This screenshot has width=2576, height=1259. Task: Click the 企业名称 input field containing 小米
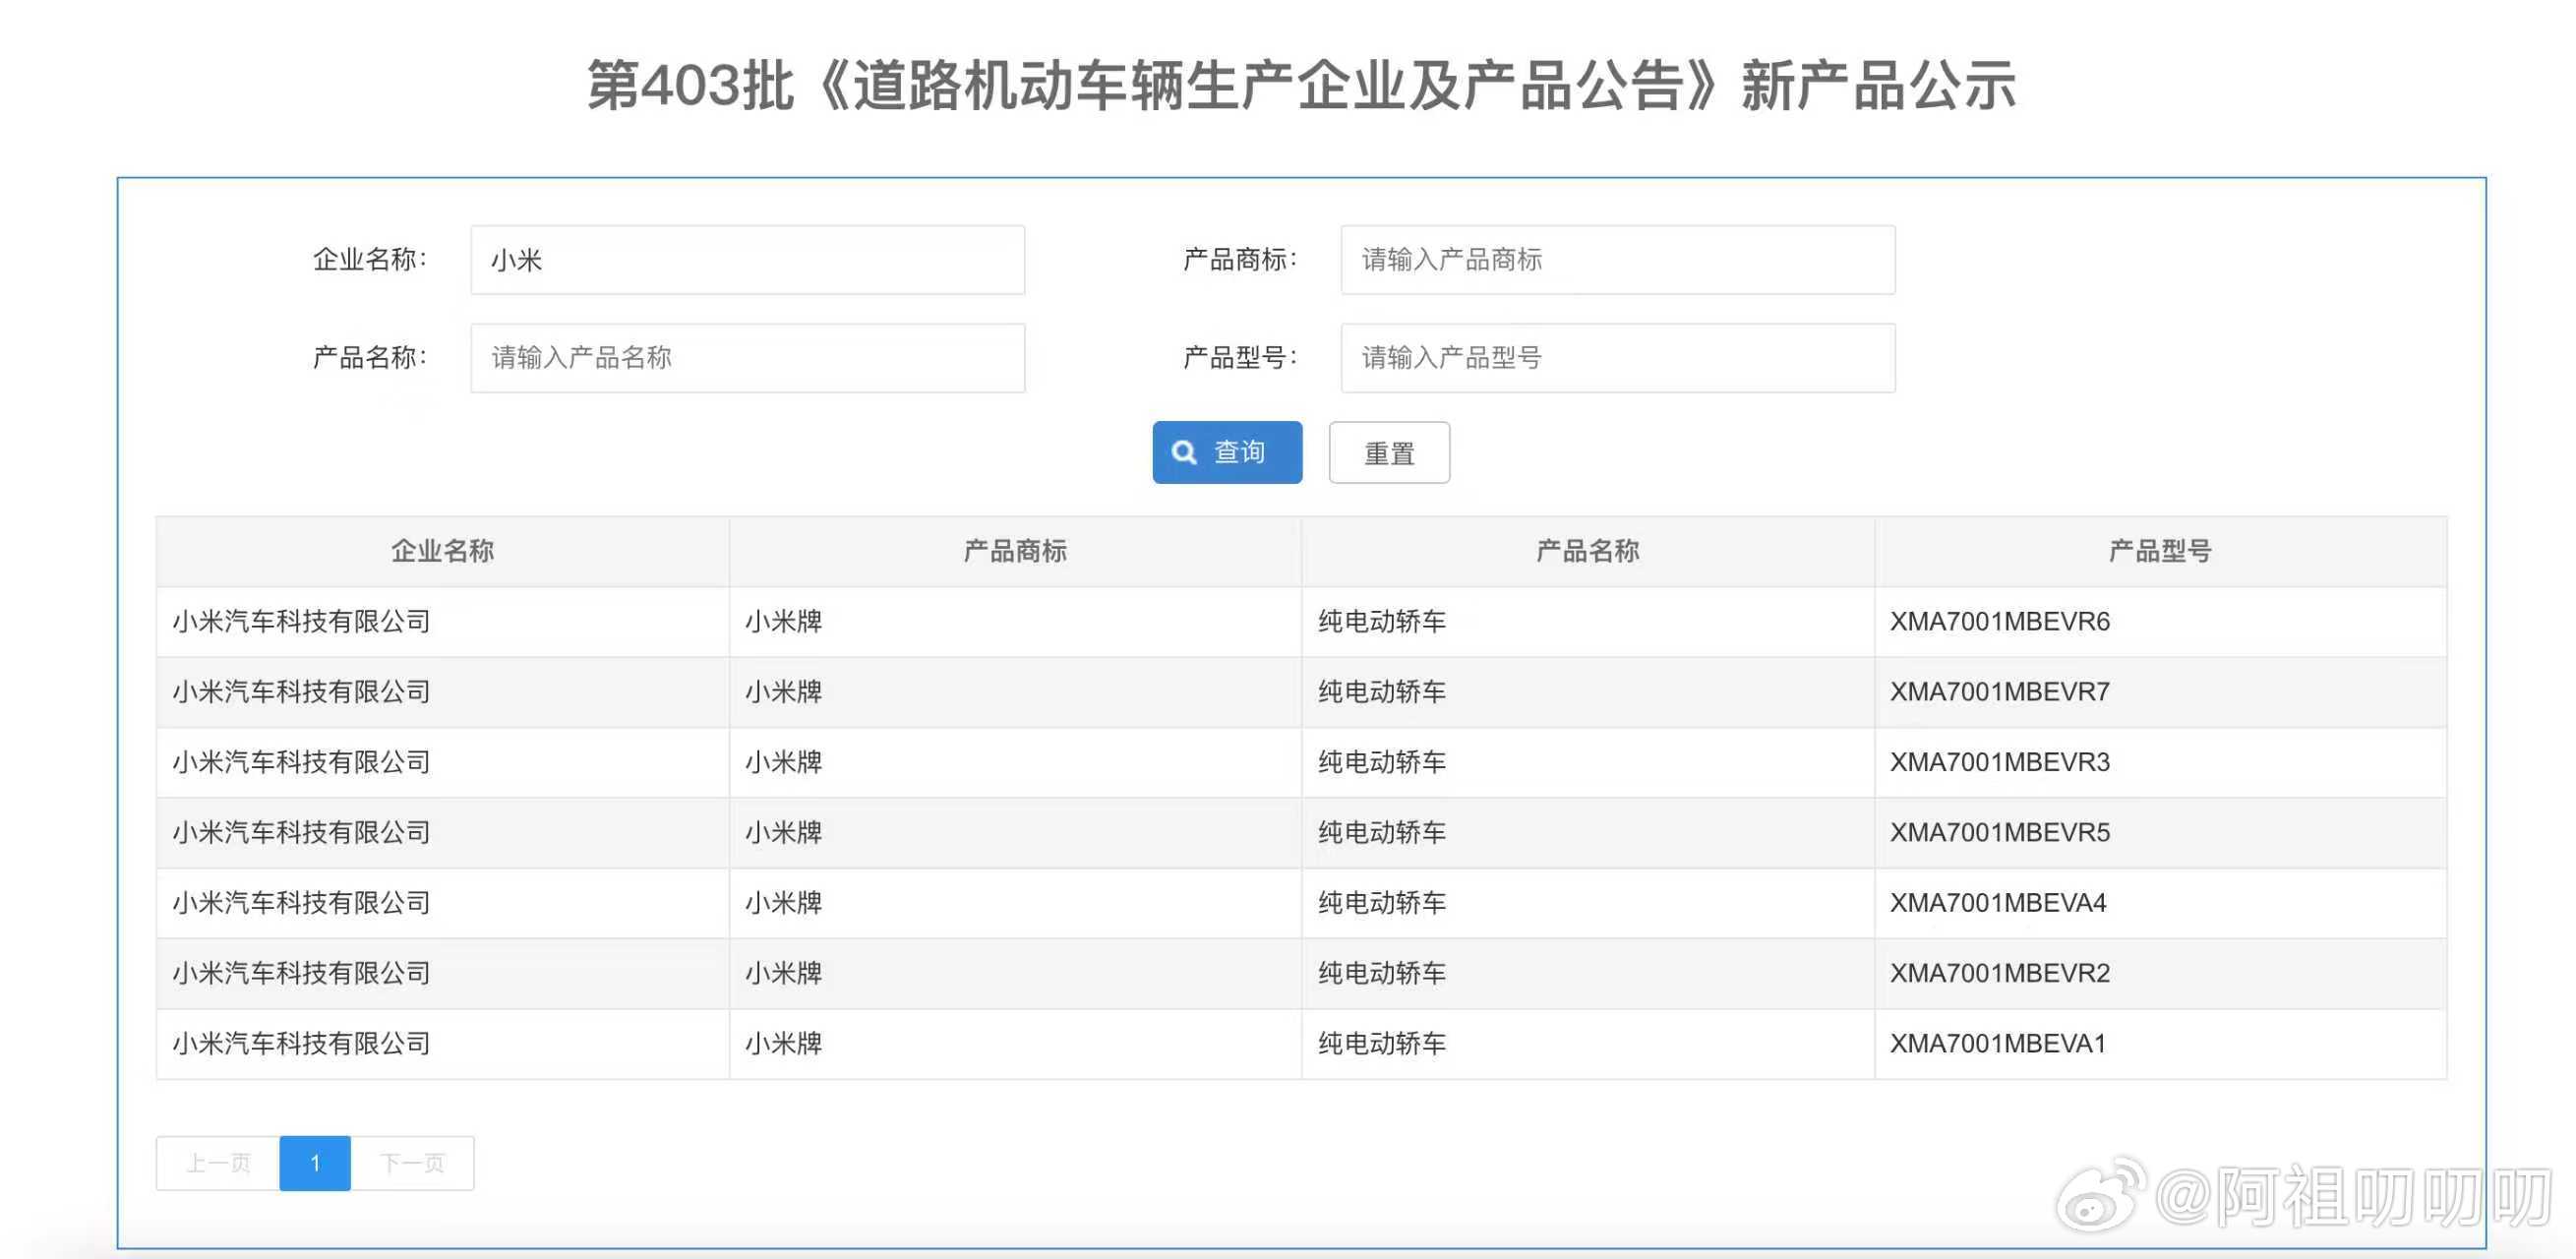(x=747, y=260)
